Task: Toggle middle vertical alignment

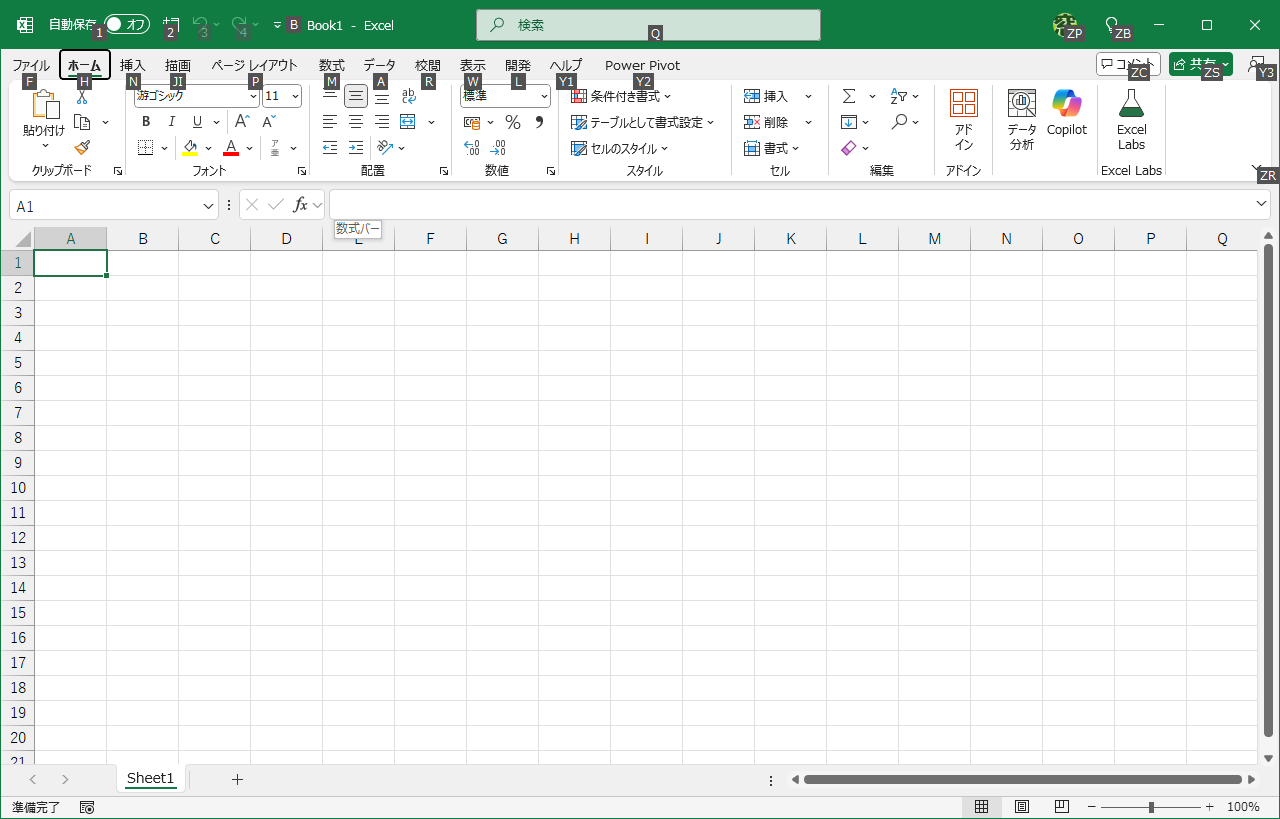Action: pos(356,96)
